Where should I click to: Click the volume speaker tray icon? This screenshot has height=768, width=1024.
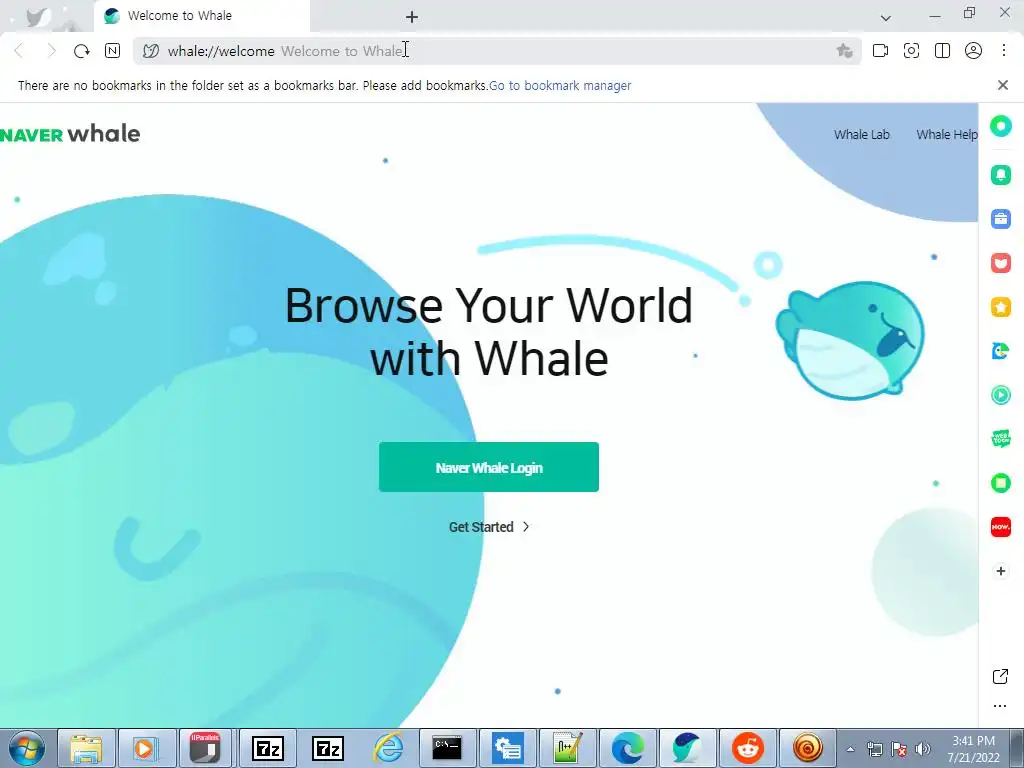[x=923, y=749]
